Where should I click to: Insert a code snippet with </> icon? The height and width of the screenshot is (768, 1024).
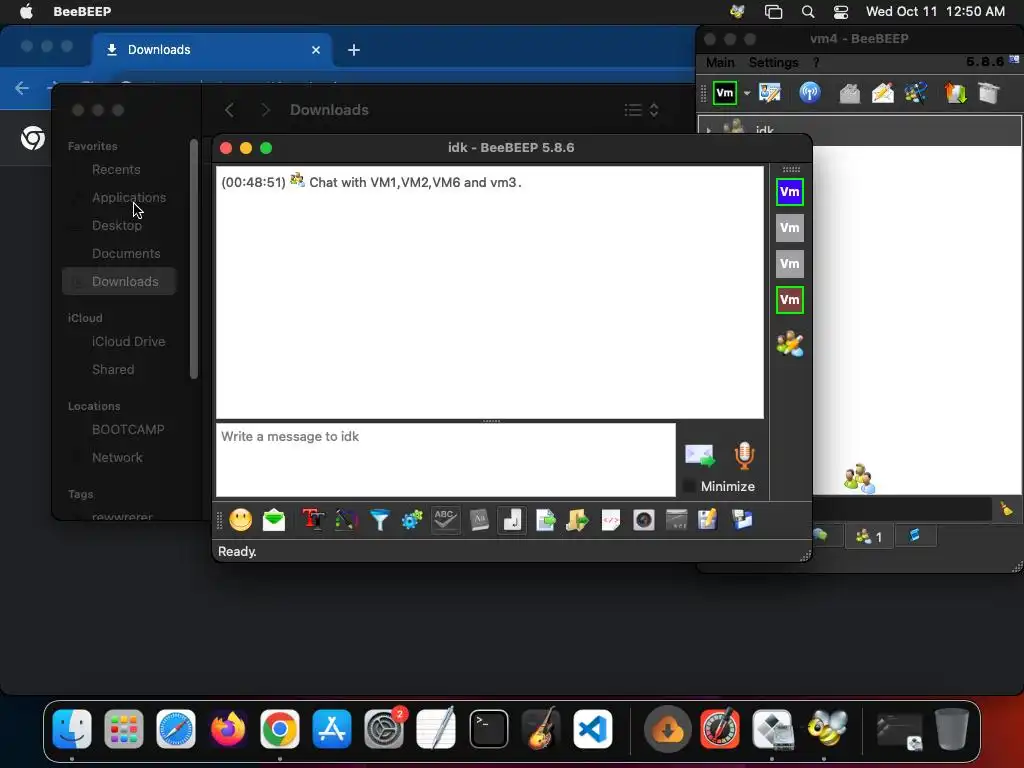611,520
